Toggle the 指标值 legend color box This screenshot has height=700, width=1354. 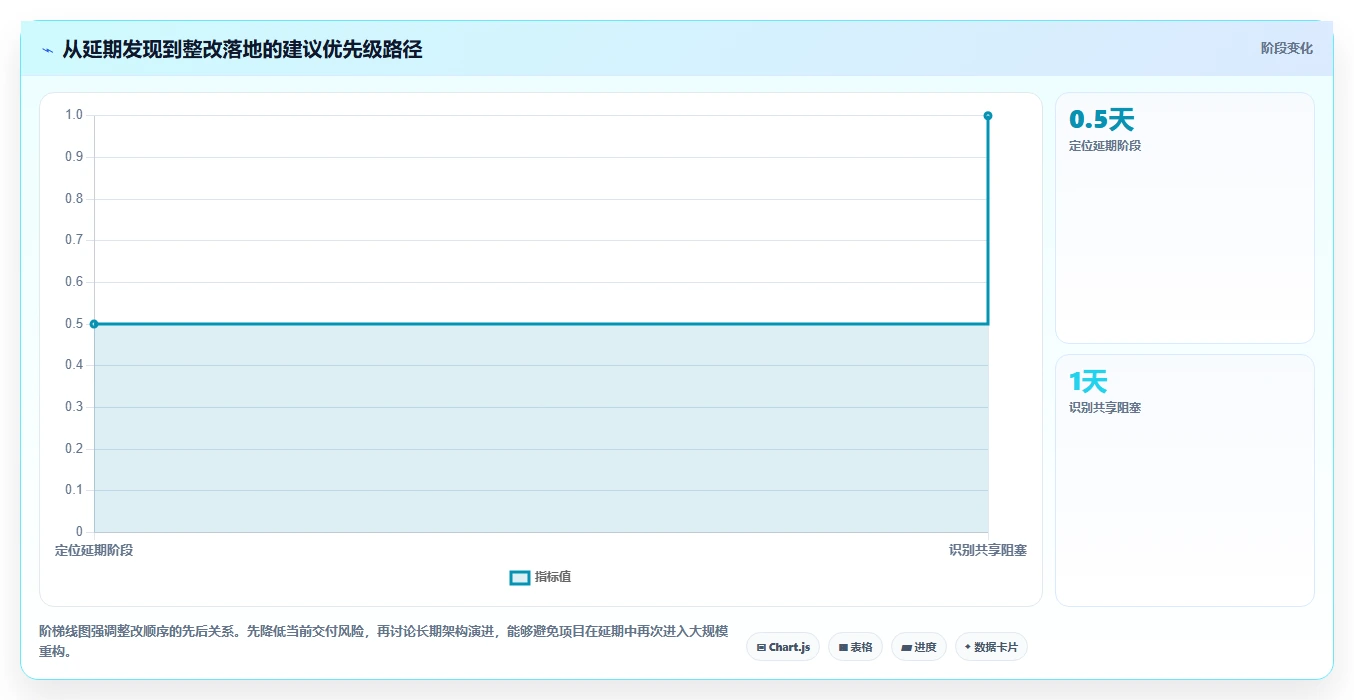tap(520, 577)
